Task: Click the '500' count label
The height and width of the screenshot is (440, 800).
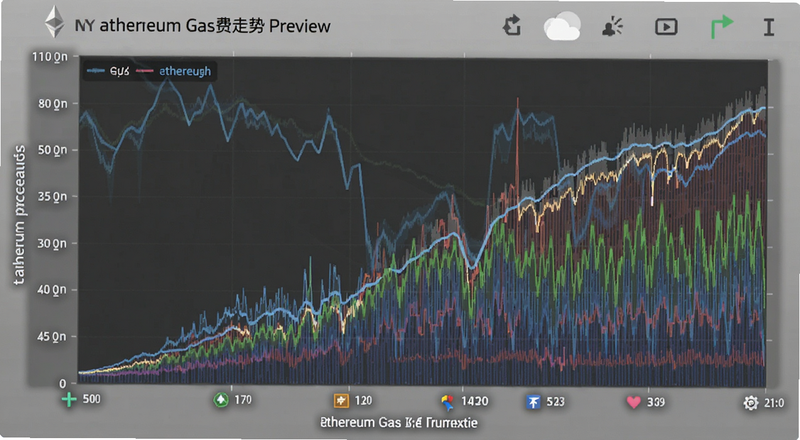Action: pos(92,399)
